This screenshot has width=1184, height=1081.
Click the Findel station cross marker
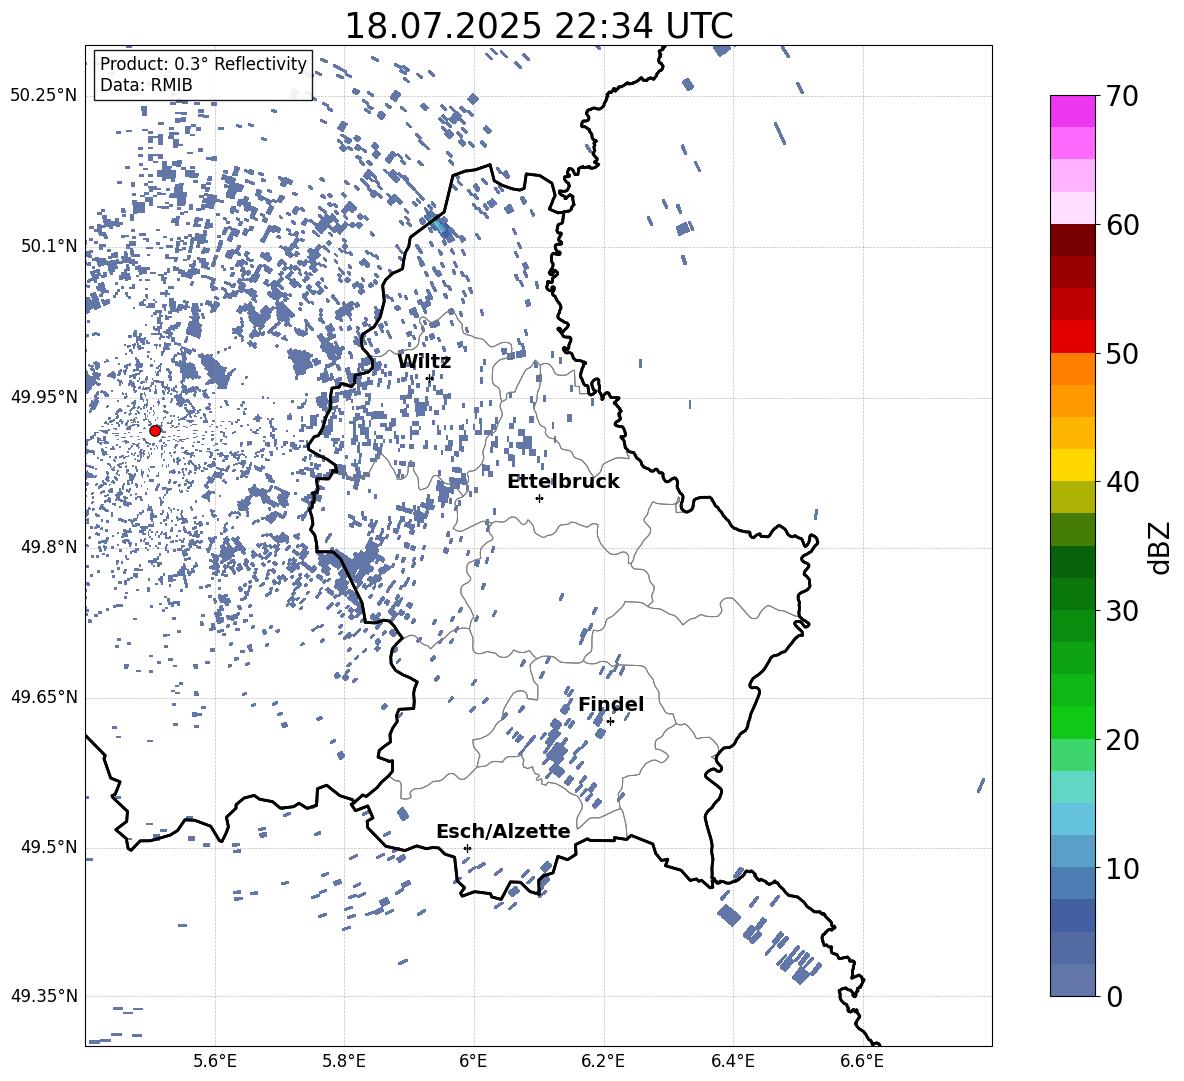[610, 722]
